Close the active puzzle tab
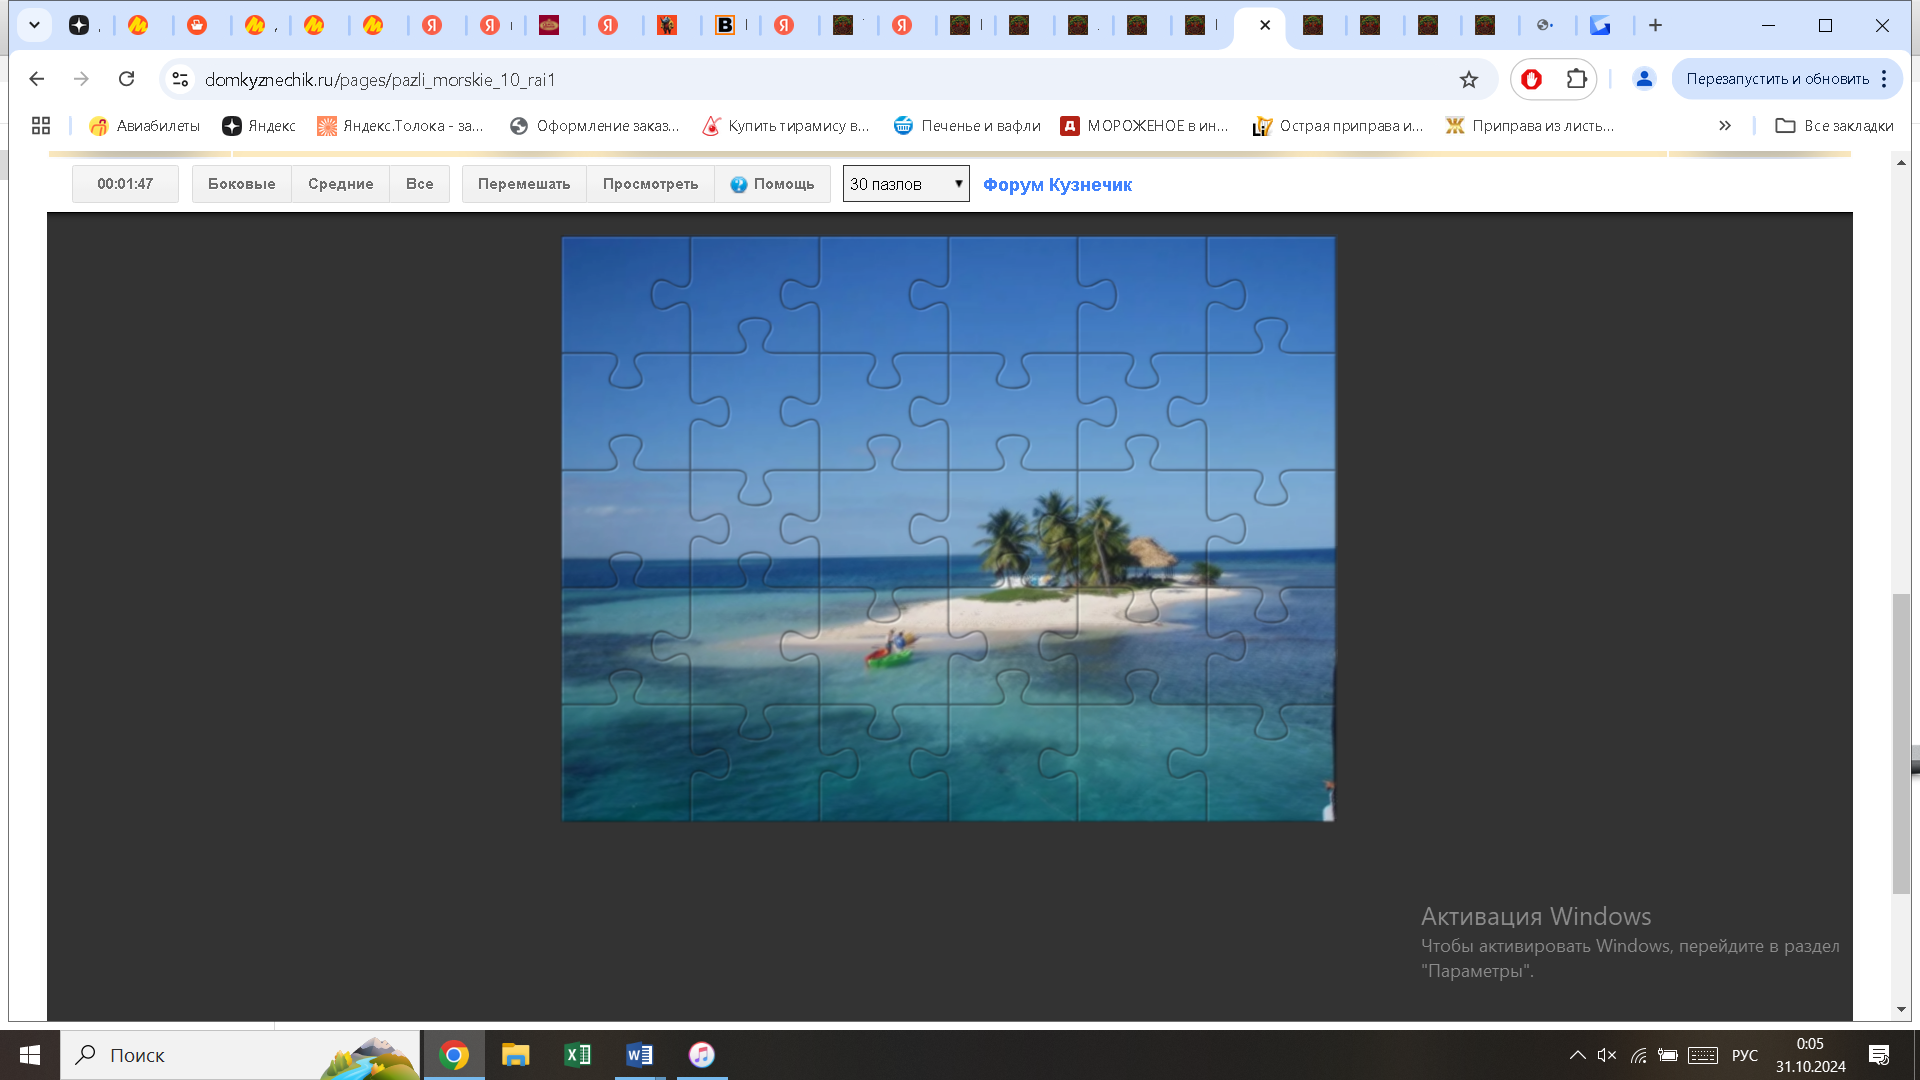The height and width of the screenshot is (1080, 1920). tap(1265, 25)
